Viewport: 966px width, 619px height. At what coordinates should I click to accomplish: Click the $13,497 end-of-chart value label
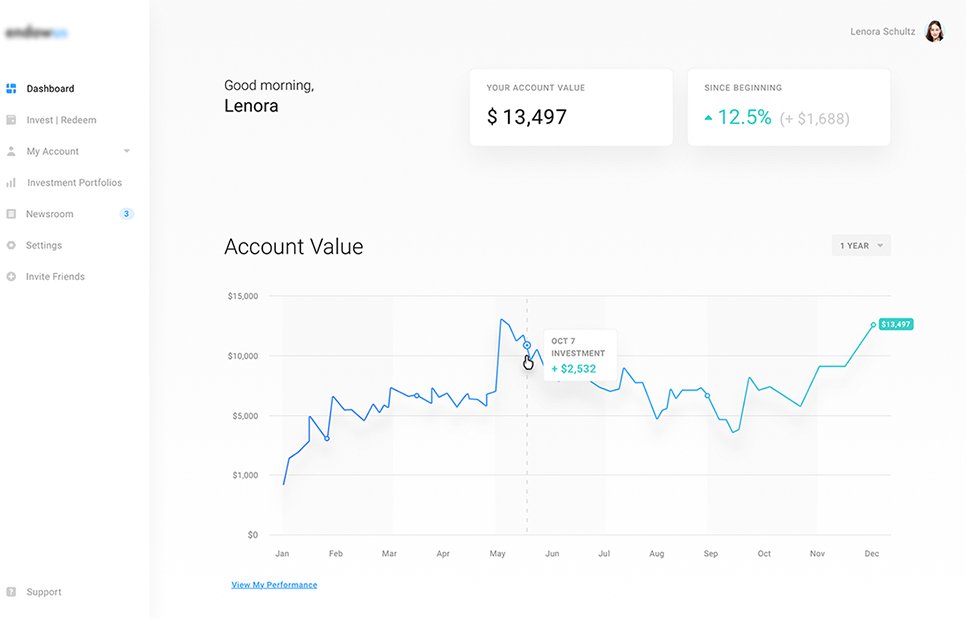896,324
